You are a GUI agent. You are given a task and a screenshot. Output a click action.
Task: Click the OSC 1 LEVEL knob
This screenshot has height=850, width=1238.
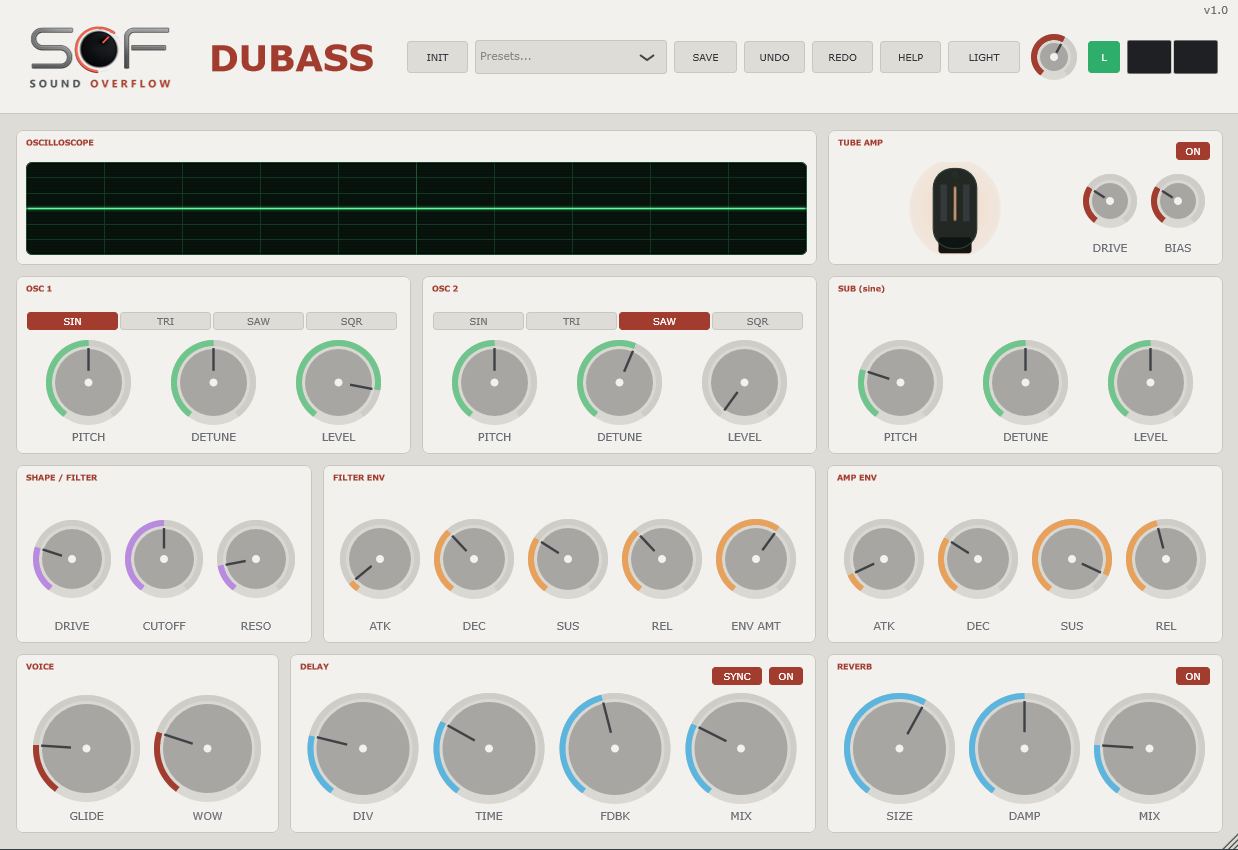(338, 382)
